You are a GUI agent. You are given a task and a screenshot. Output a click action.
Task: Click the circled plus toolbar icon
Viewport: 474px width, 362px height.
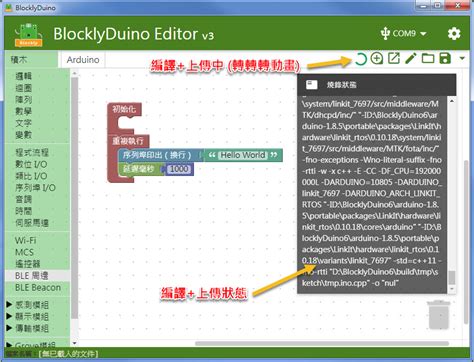click(377, 59)
